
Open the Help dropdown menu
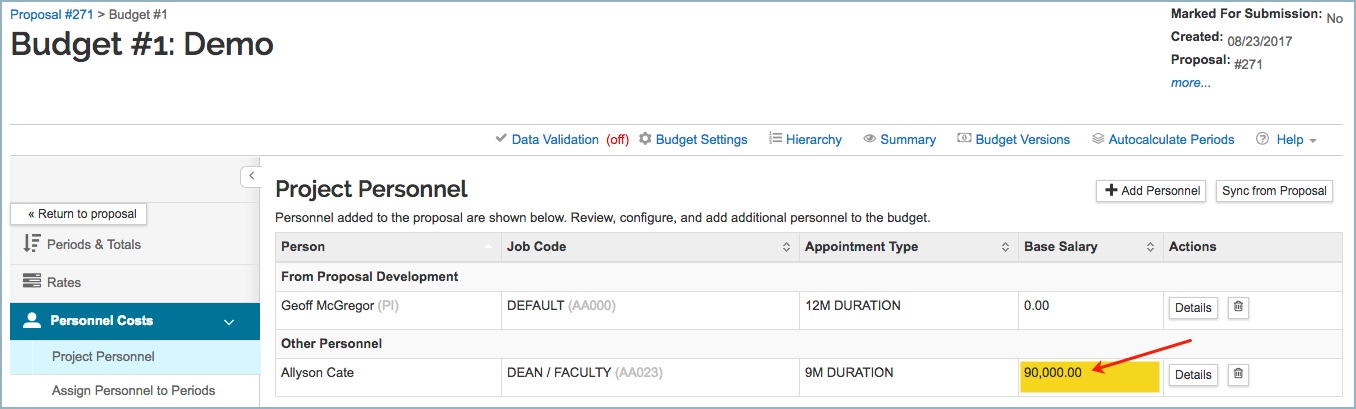pos(1289,140)
